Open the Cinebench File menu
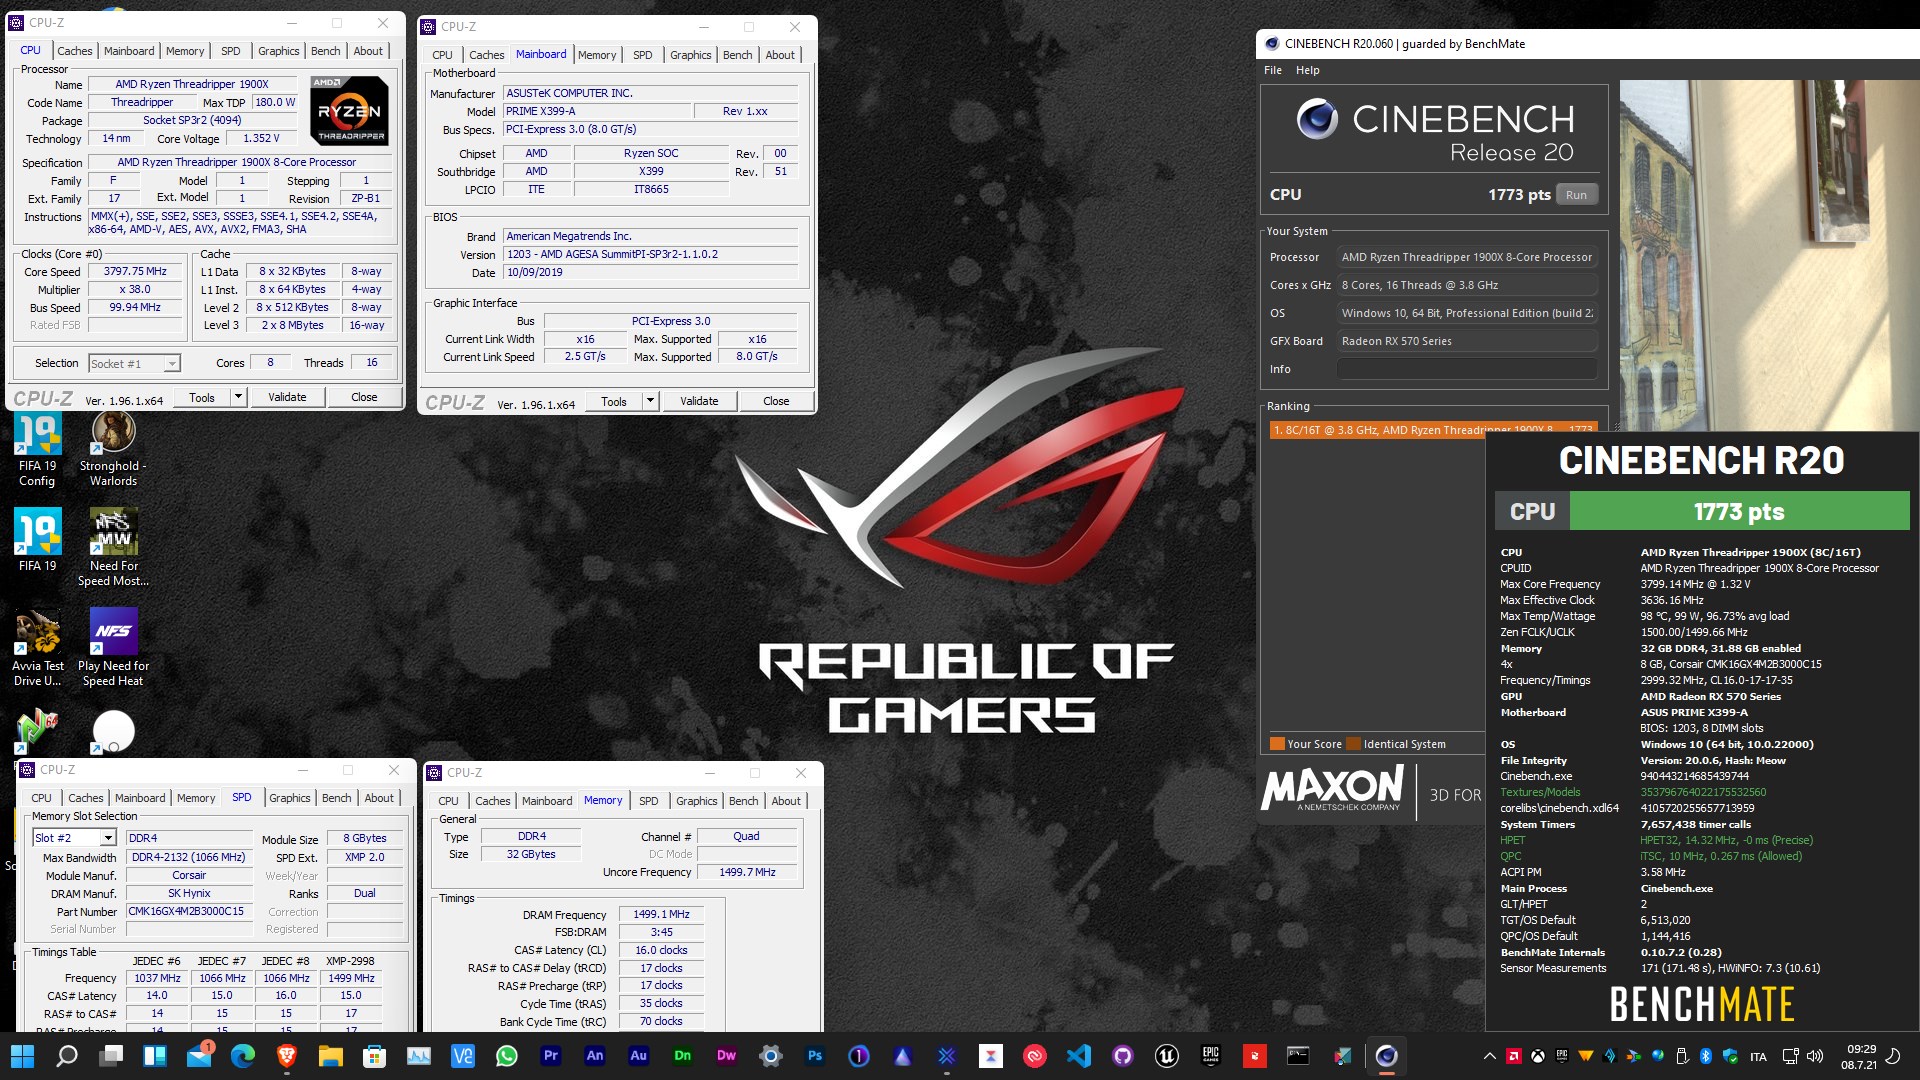This screenshot has height=1080, width=1920. tap(1272, 70)
